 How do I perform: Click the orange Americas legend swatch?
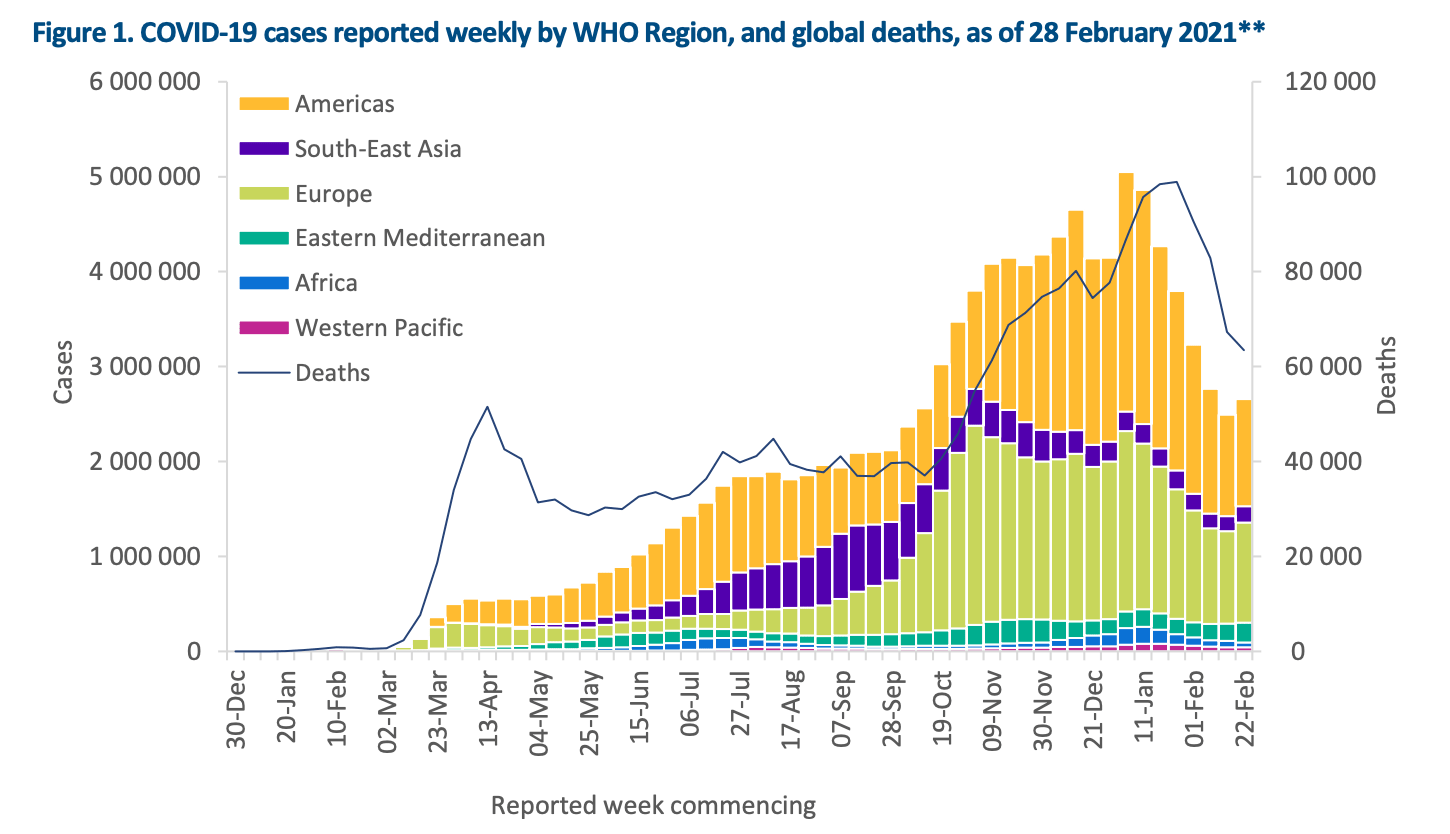point(264,103)
